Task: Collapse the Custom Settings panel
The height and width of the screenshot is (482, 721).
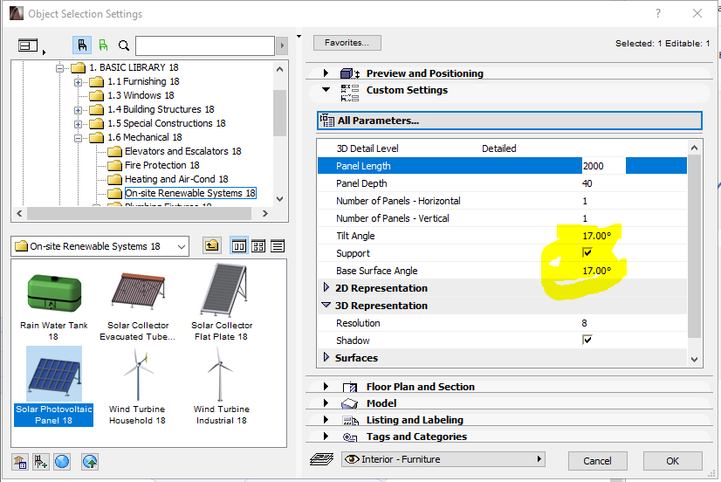Action: [326, 89]
